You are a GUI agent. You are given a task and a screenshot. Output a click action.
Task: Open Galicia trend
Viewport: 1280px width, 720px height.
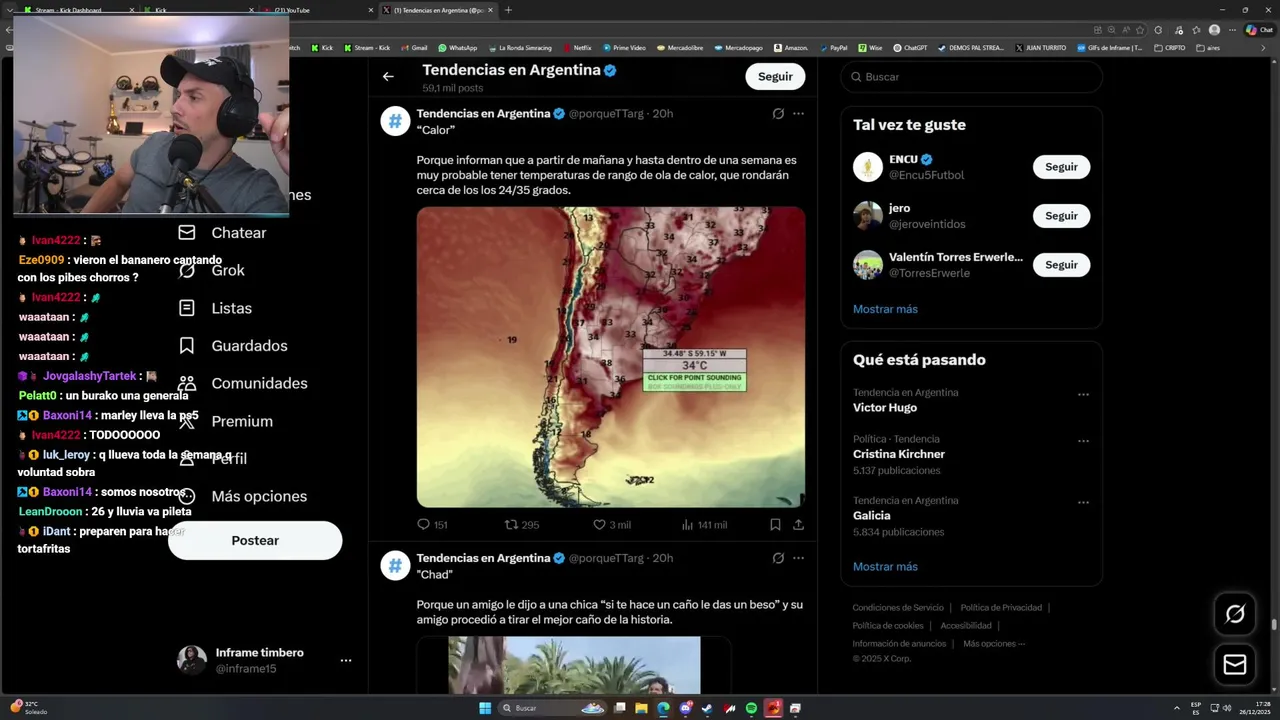[x=871, y=516]
